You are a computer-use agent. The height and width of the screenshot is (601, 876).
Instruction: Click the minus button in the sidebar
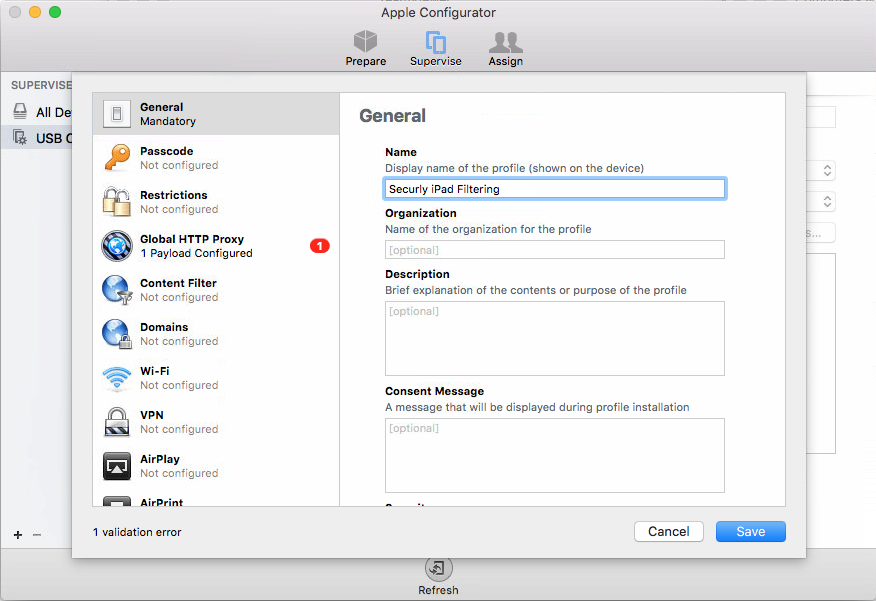(37, 535)
